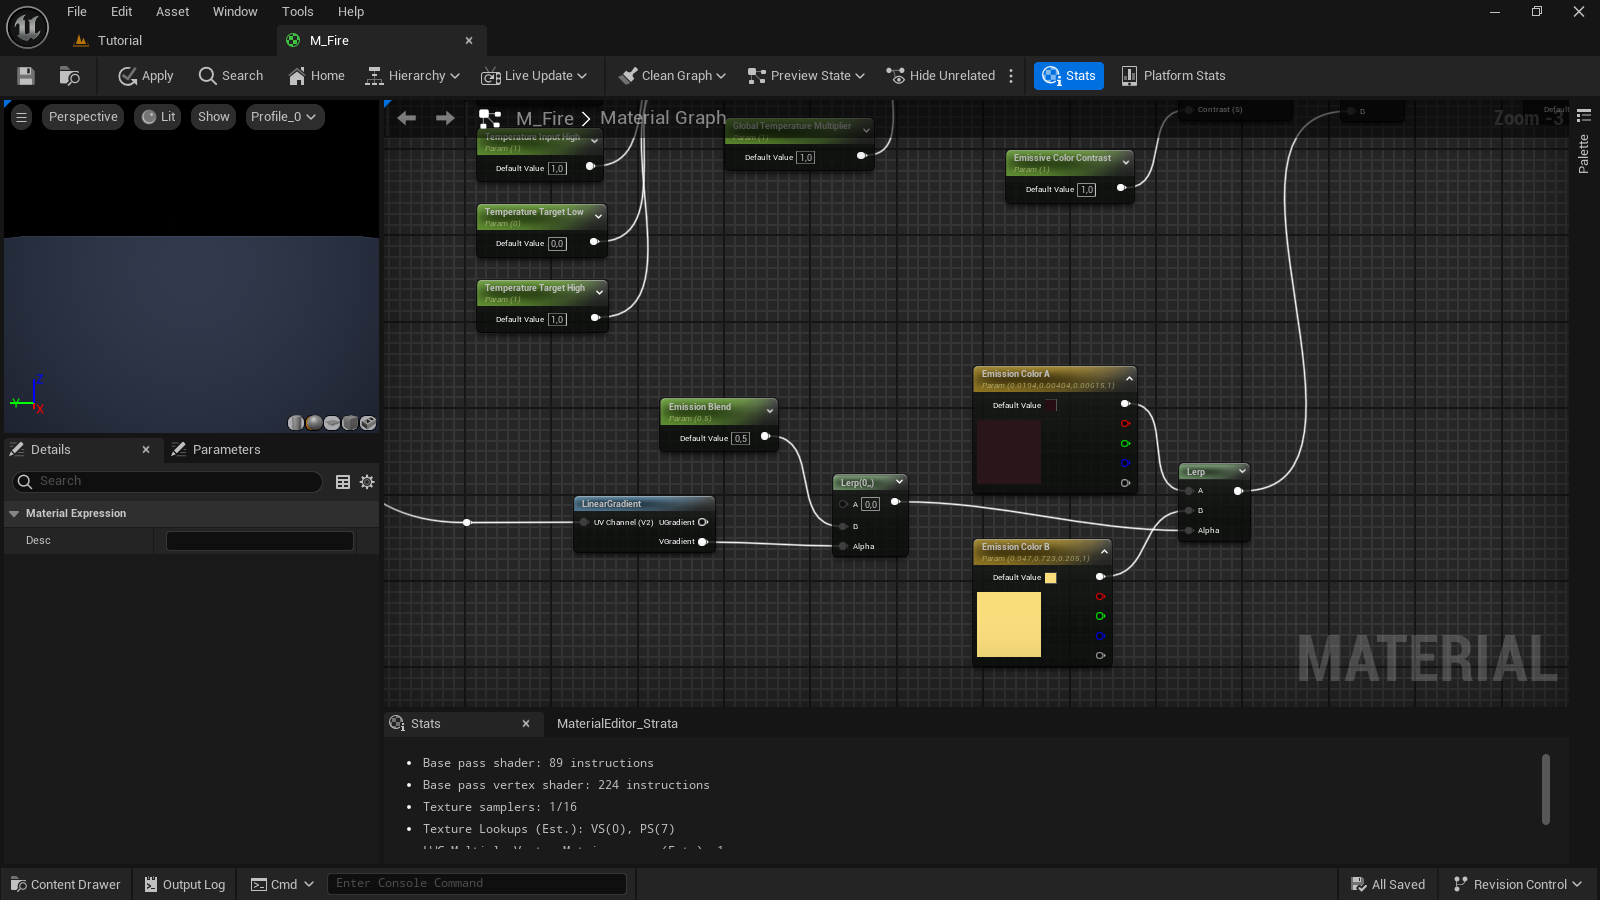1600x900 pixels.
Task: Click Emission Color A red channel pin
Action: coord(1125,424)
